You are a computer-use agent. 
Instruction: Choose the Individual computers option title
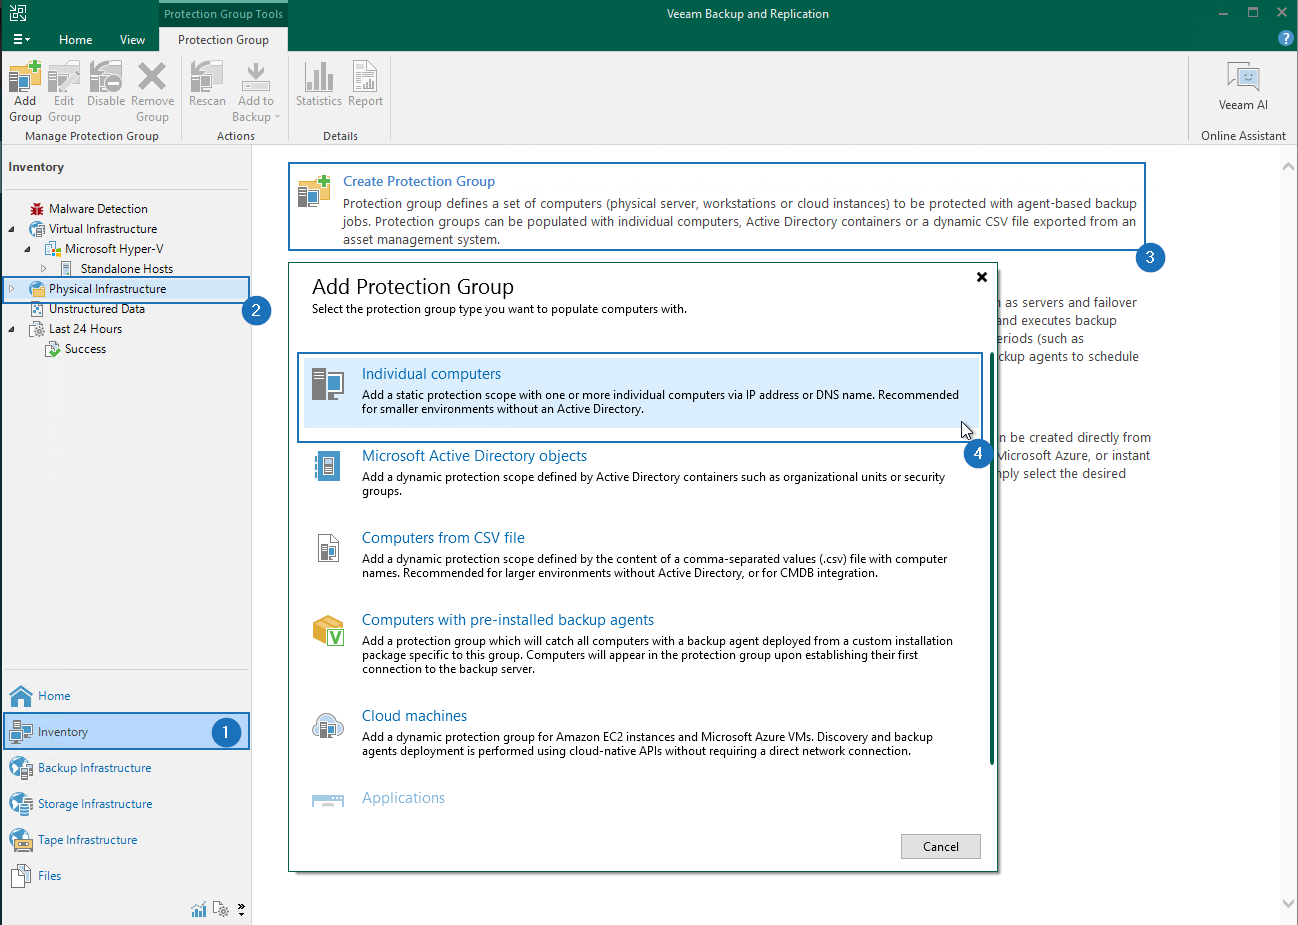coord(431,374)
